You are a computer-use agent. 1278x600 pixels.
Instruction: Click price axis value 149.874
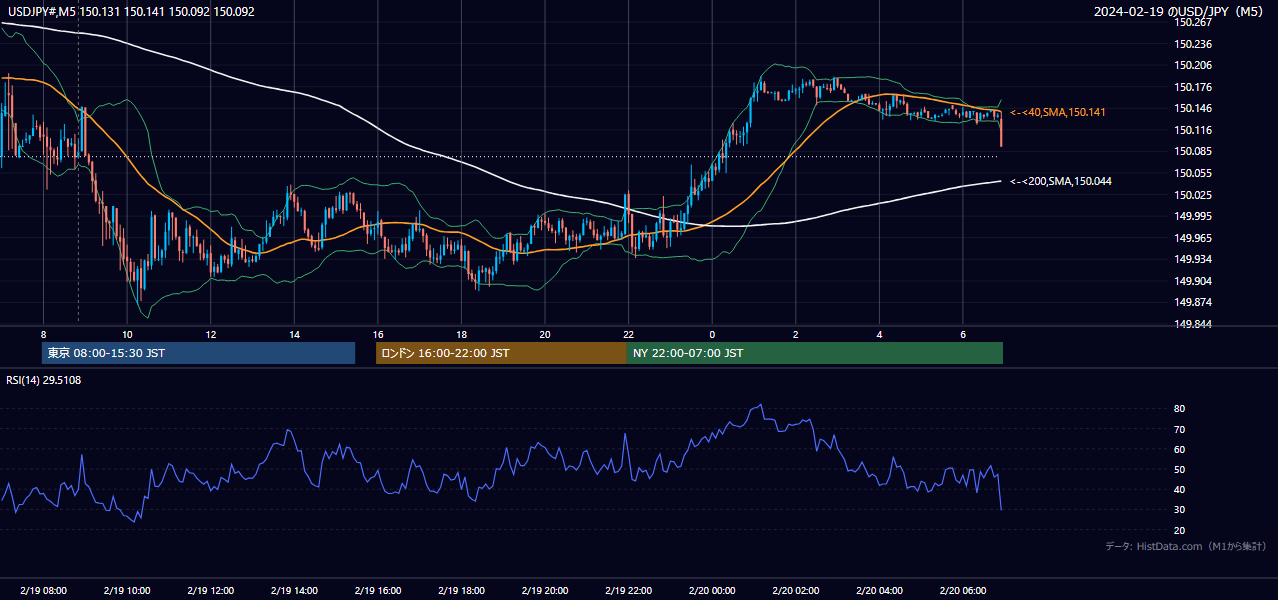[x=1192, y=303]
